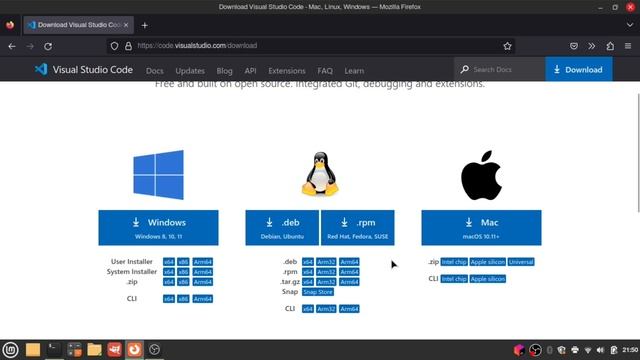Open the network Wi-Fi tray icon
The image size is (640, 360).
click(588, 350)
